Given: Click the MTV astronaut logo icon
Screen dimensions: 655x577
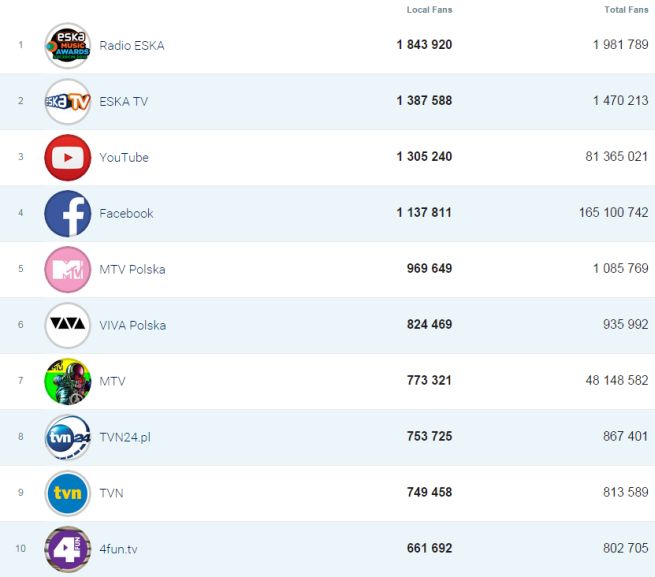Looking at the screenshot, I should click(x=67, y=381).
